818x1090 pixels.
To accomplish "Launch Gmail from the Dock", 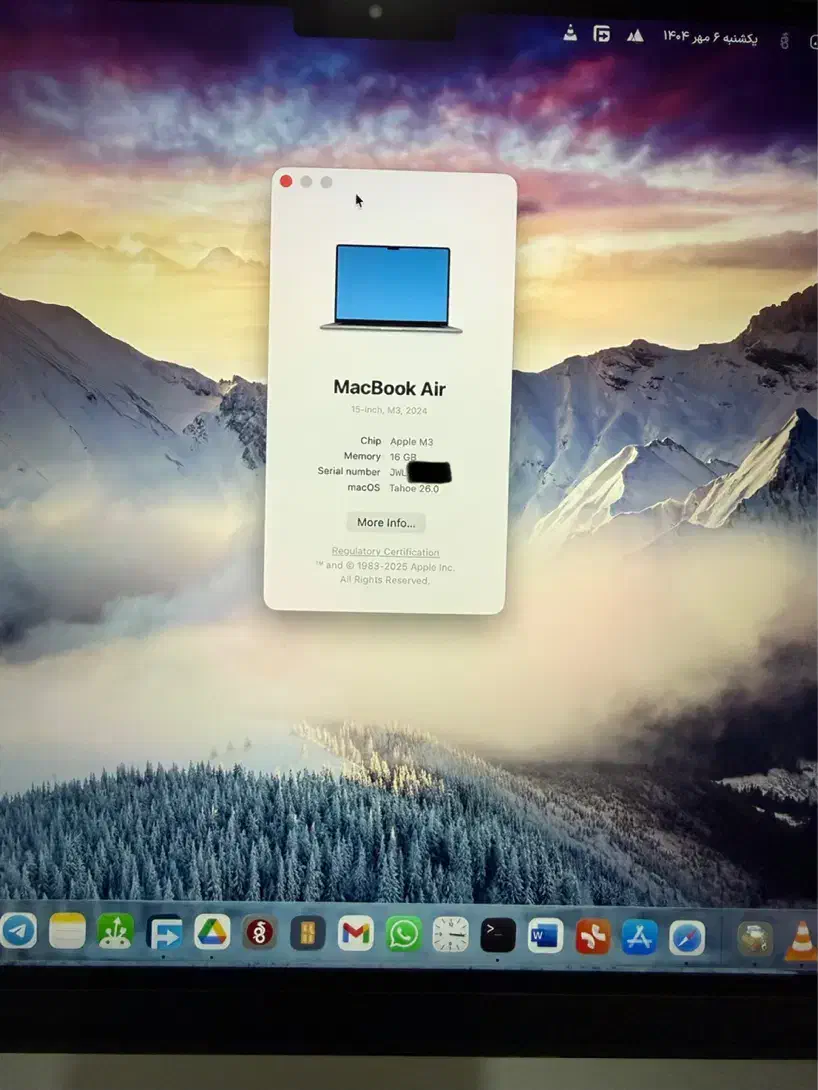I will click(355, 934).
